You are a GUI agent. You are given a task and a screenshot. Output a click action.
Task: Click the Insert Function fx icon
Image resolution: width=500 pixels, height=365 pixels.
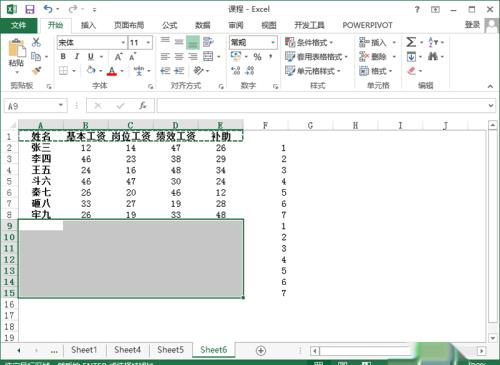pyautogui.click(x=143, y=106)
